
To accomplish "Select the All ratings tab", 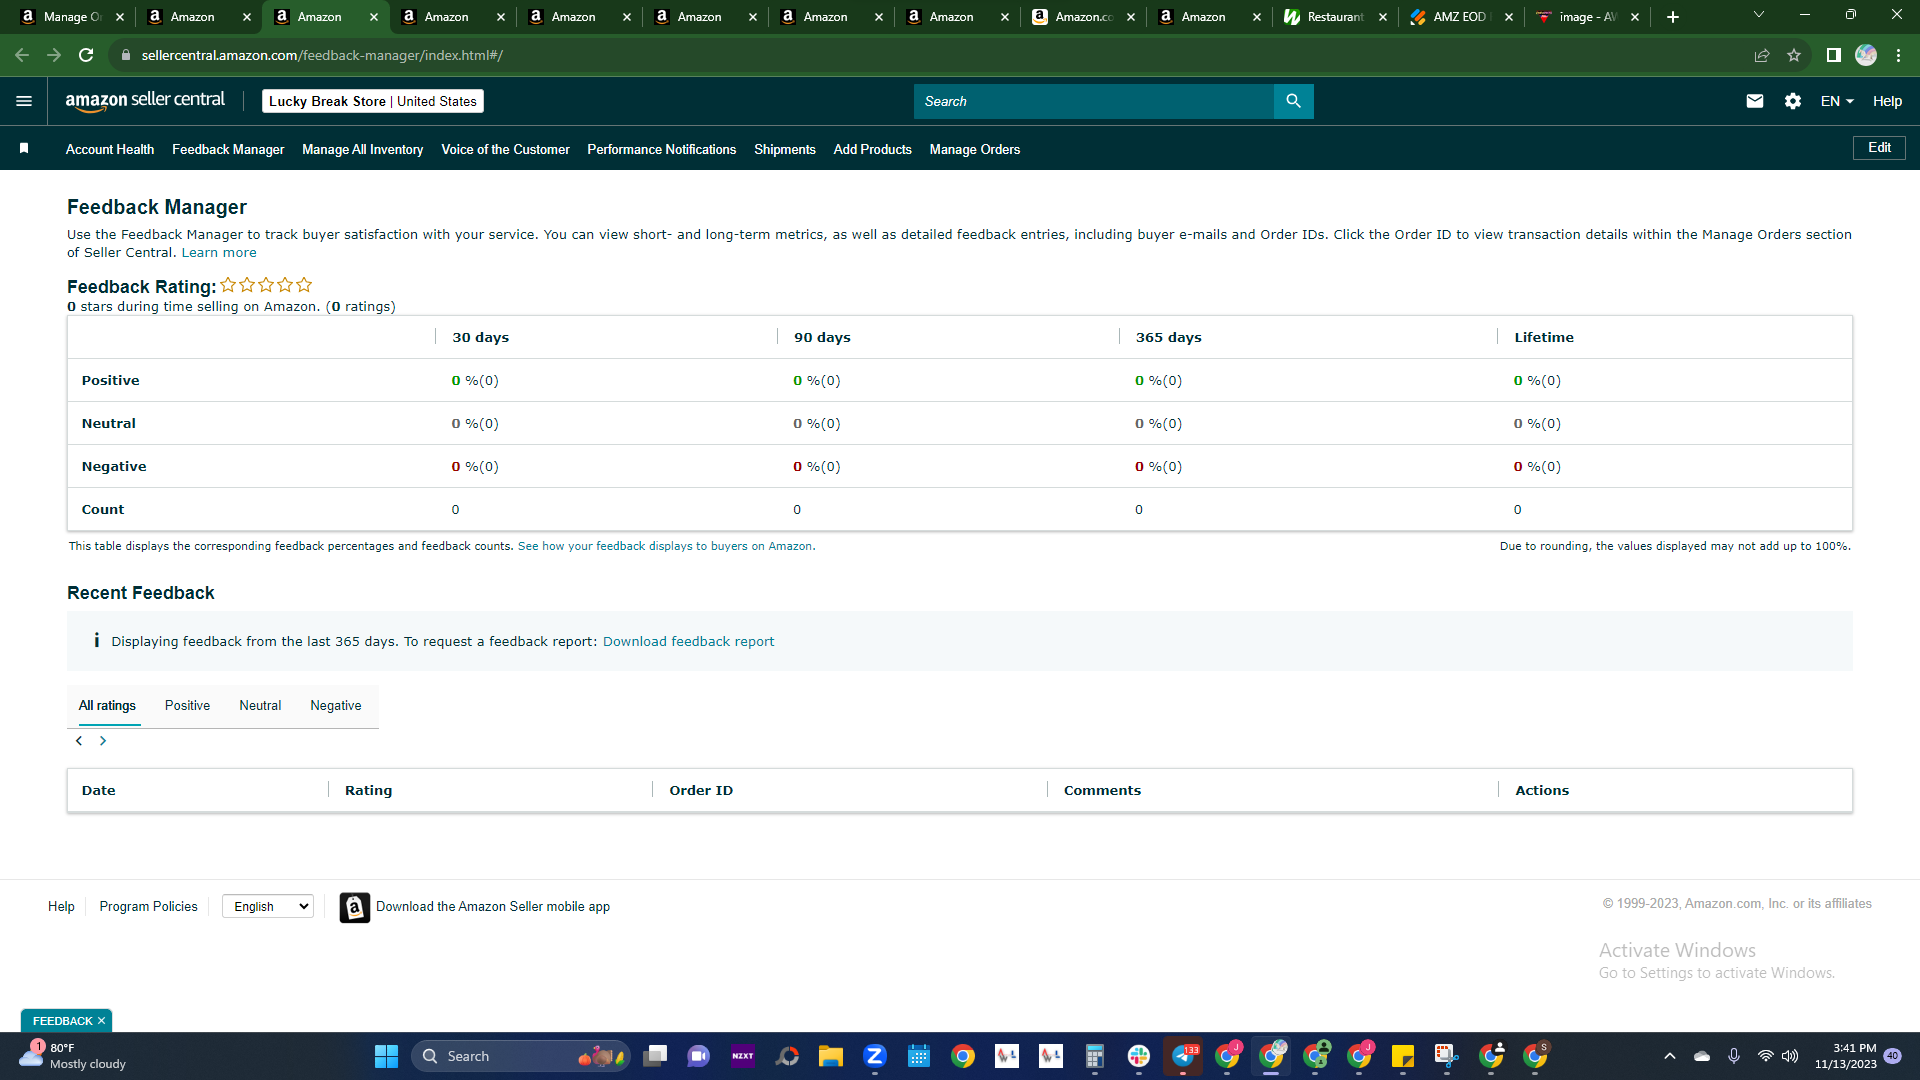I will (x=107, y=705).
